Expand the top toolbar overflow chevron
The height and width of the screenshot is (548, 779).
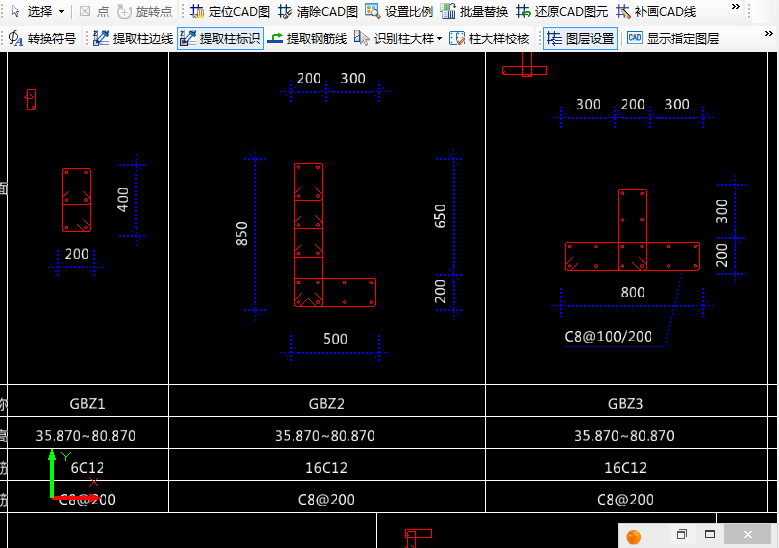pos(736,7)
